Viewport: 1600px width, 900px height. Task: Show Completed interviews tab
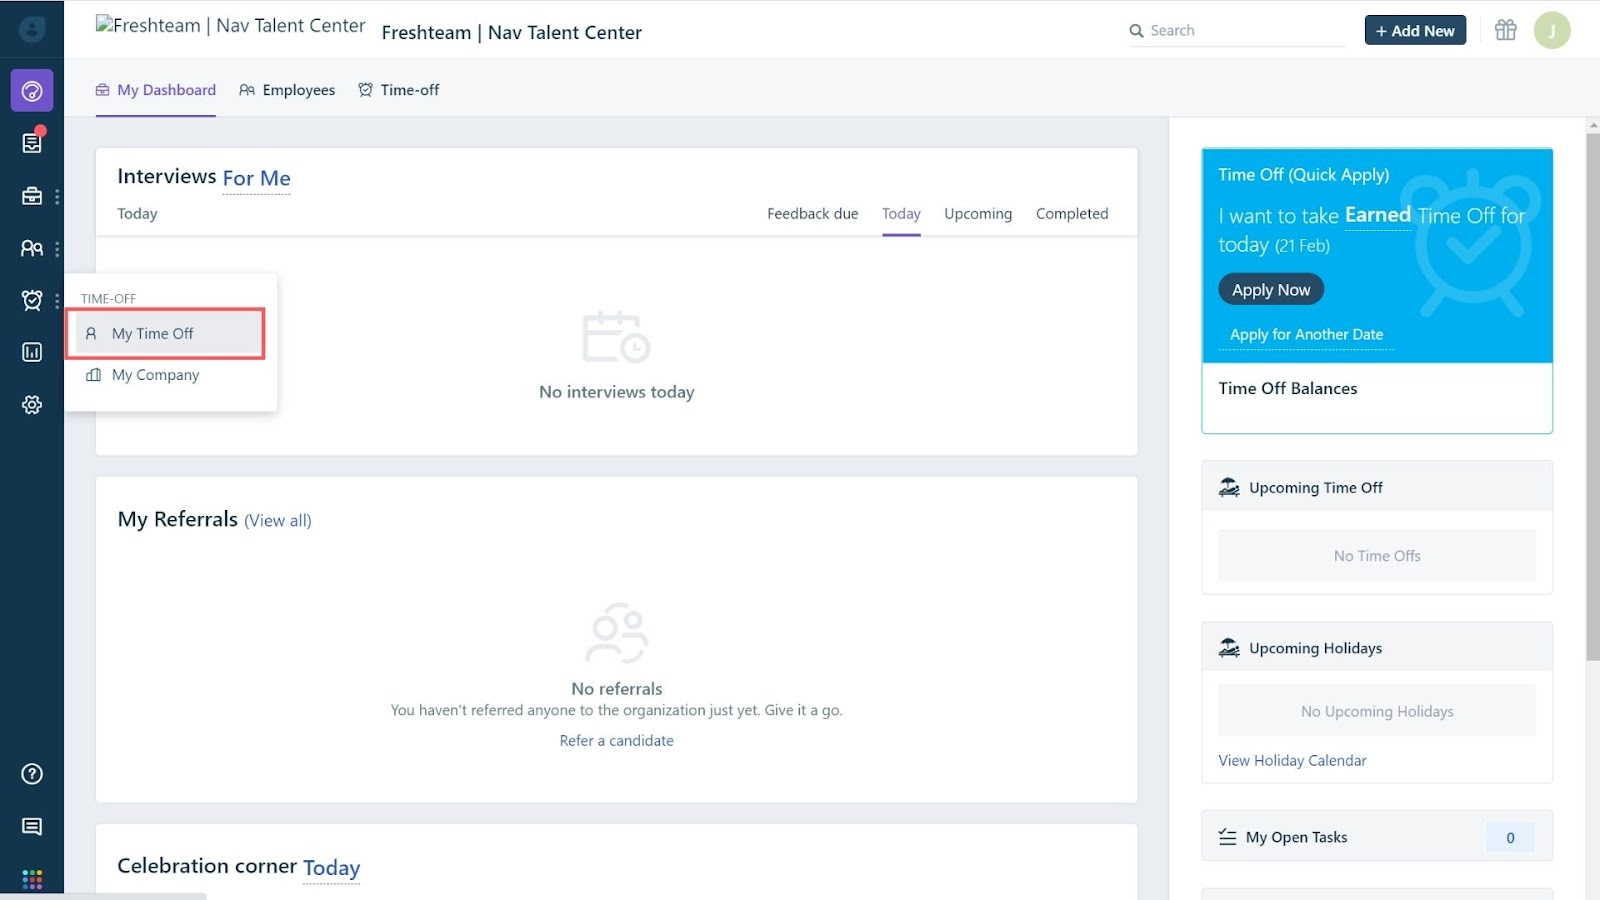pyautogui.click(x=1072, y=214)
